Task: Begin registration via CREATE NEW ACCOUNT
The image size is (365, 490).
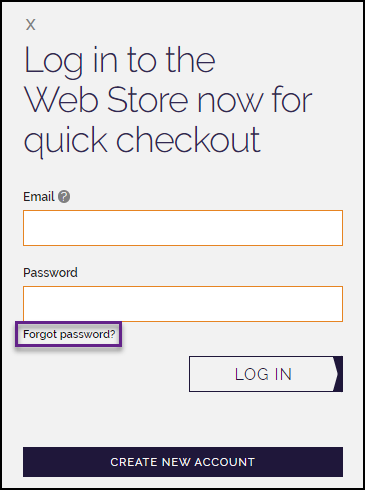Action: point(183,462)
